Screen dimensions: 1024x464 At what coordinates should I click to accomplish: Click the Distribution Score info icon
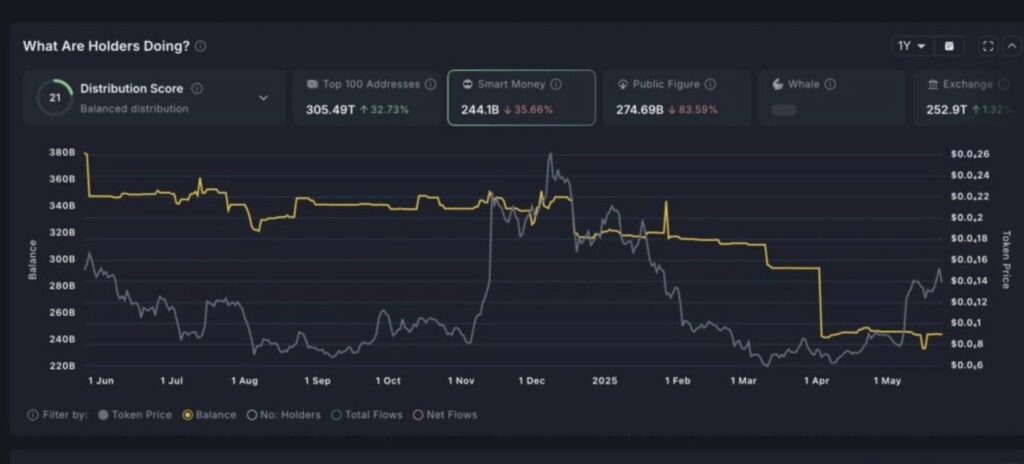197,89
